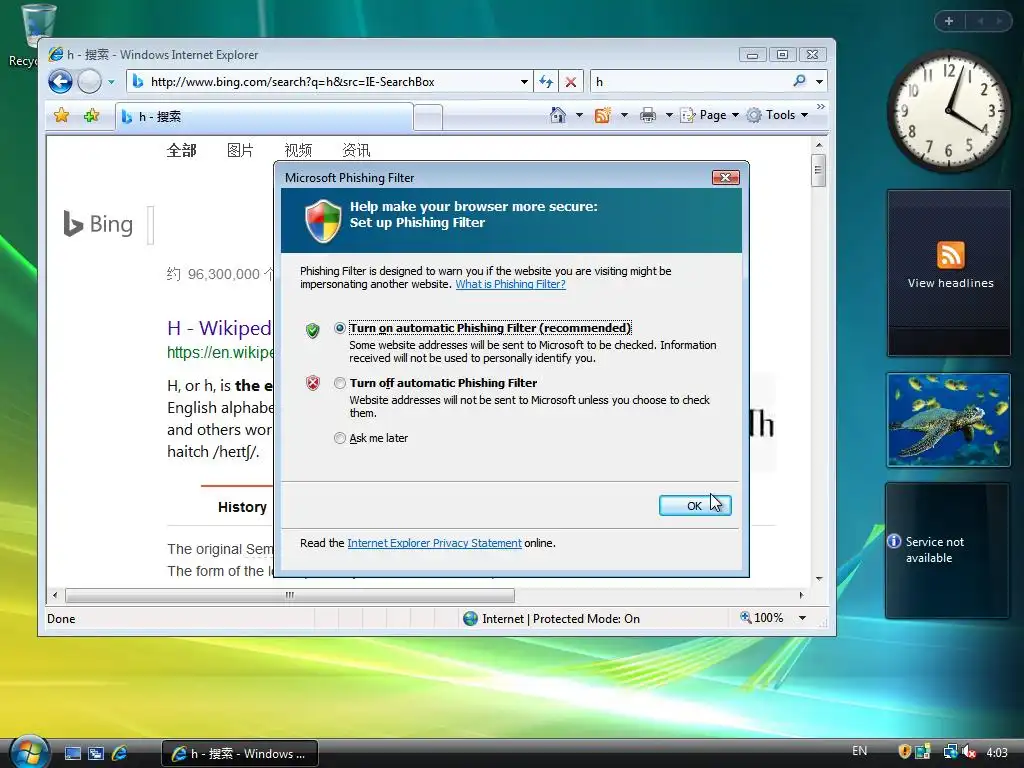Viewport: 1024px width, 768px height.
Task: Click the search box containing 'h'
Action: (x=689, y=82)
